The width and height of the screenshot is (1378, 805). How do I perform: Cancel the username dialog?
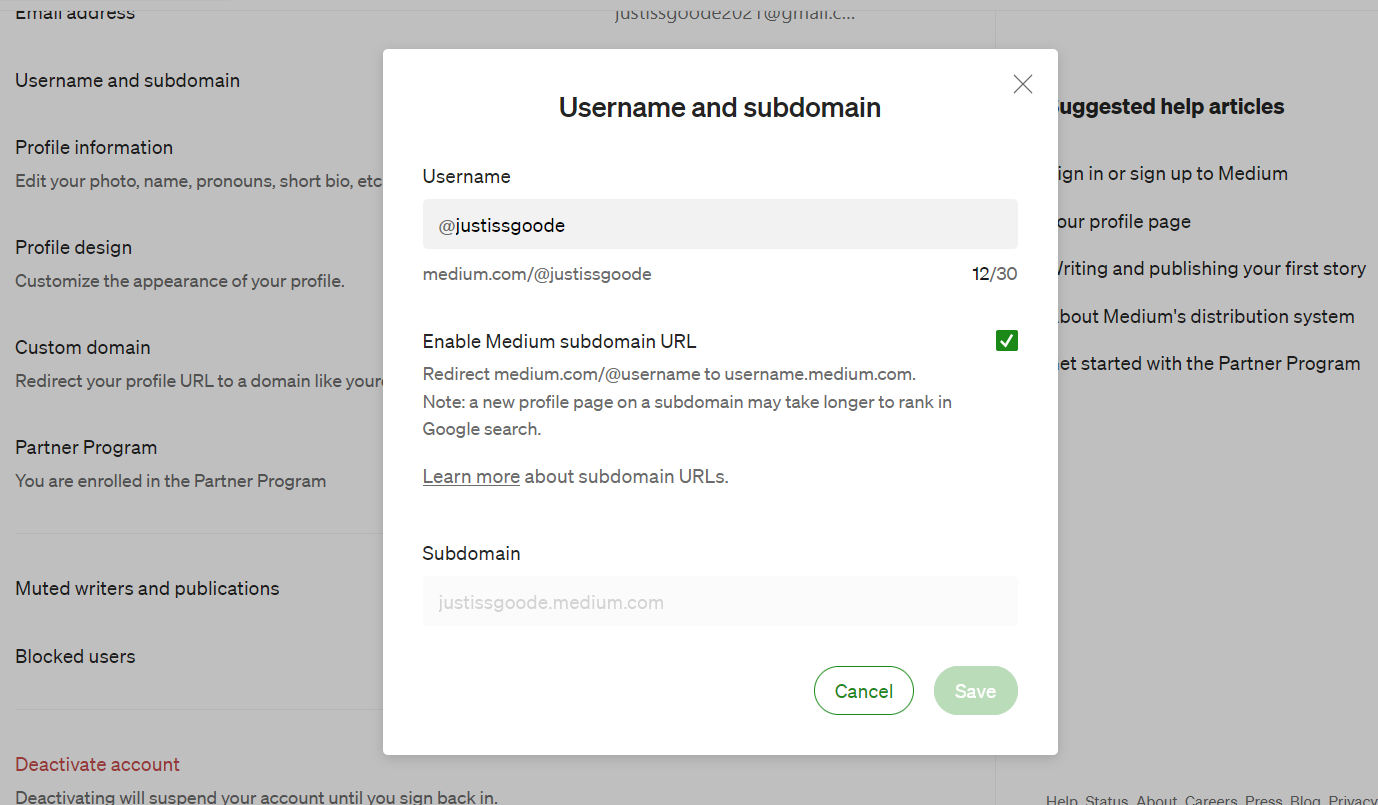[864, 691]
